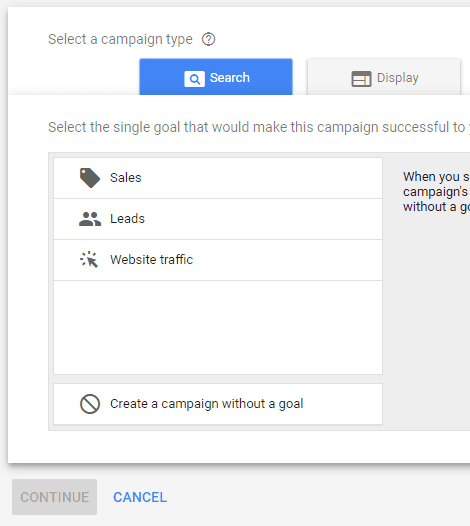Choose Website traffic as the goal

pyautogui.click(x=218, y=260)
